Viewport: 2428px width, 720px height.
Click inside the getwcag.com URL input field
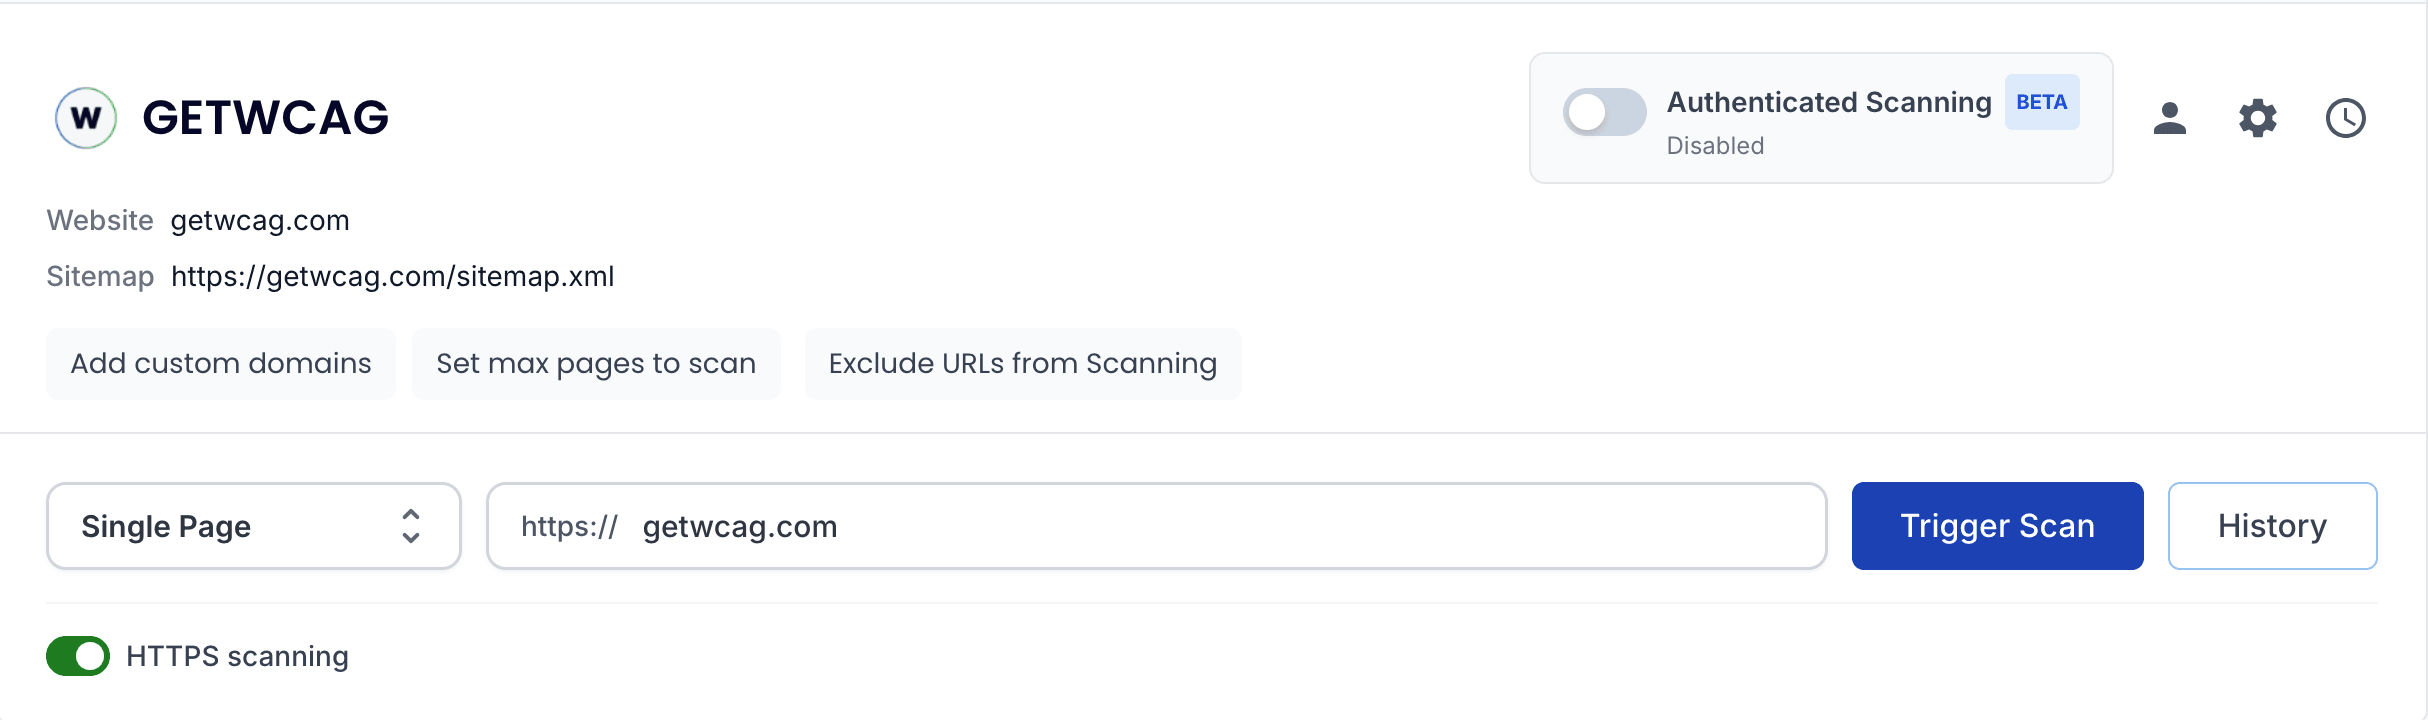tap(1100, 526)
